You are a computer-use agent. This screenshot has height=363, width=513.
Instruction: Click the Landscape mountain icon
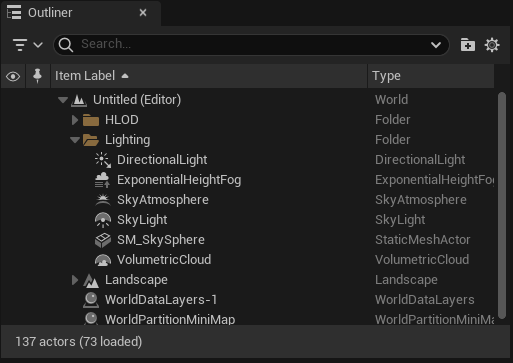click(x=91, y=280)
